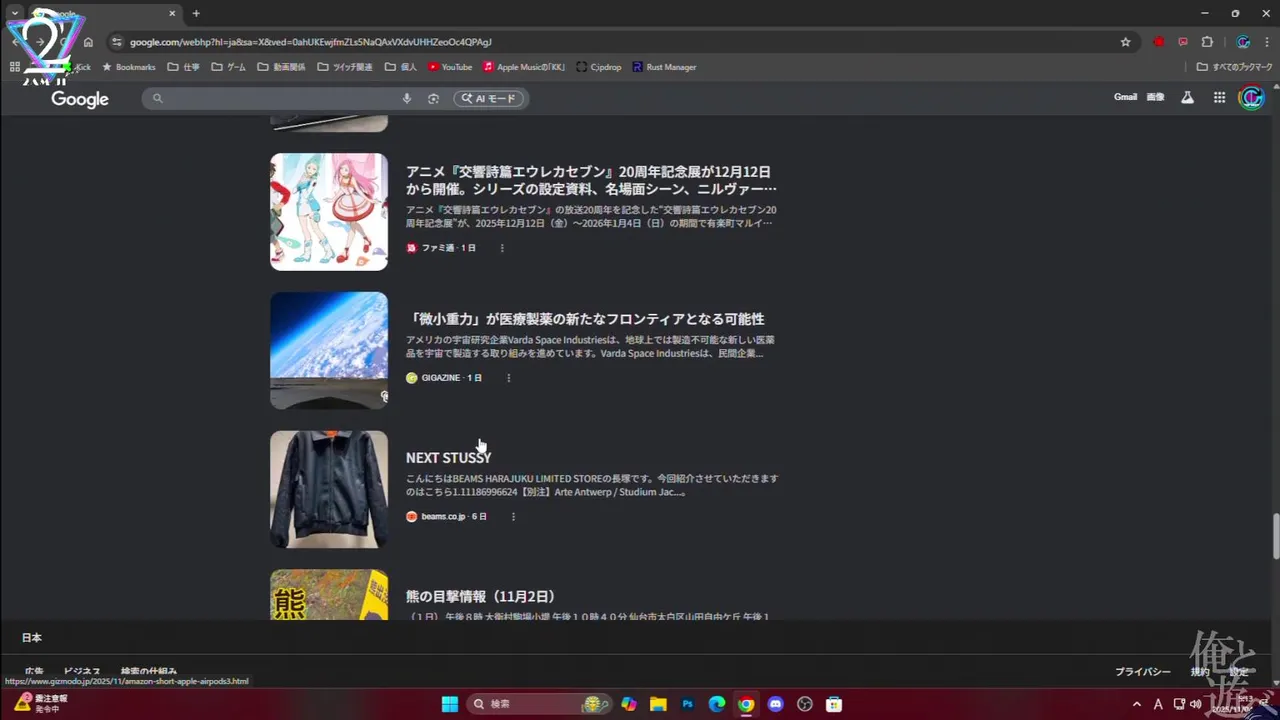Image resolution: width=1280 pixels, height=720 pixels.
Task: Open Google Search Labs flask icon
Action: click(x=1187, y=97)
